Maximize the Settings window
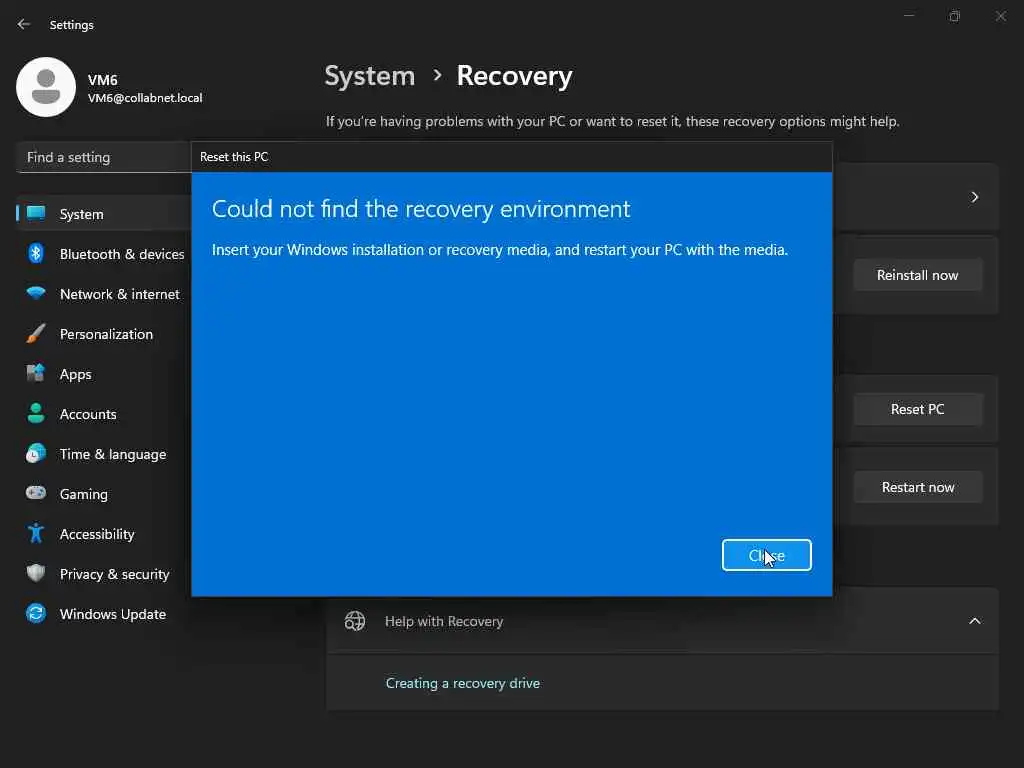The height and width of the screenshot is (768, 1024). coord(955,16)
